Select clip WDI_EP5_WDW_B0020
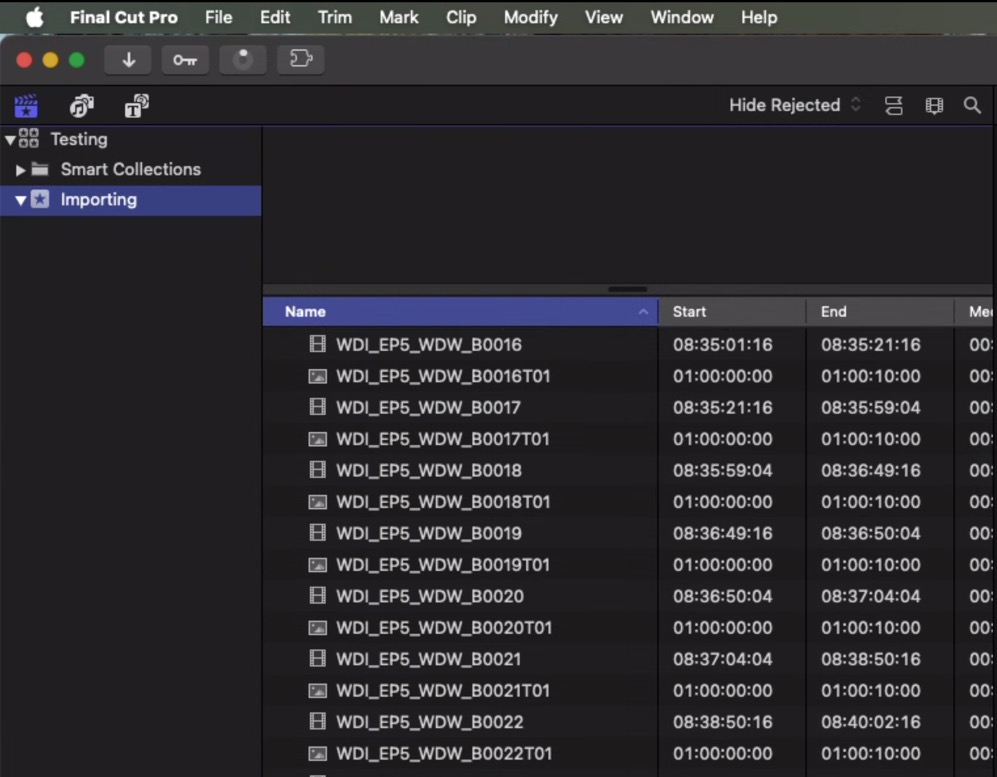Screen dimensions: 997x777 (x=430, y=596)
